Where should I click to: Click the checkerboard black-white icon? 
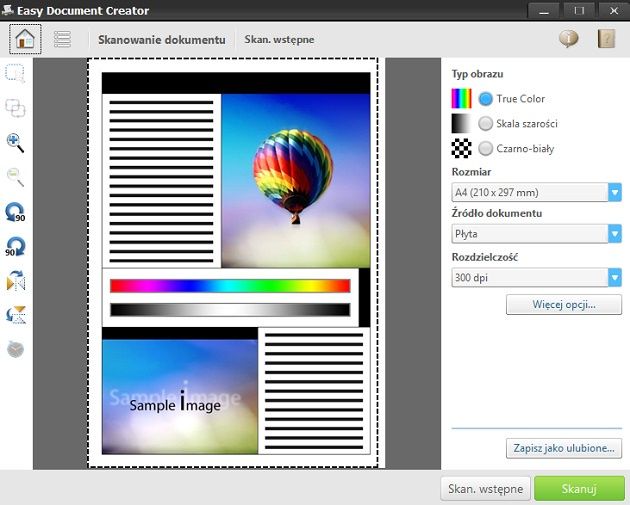(461, 148)
